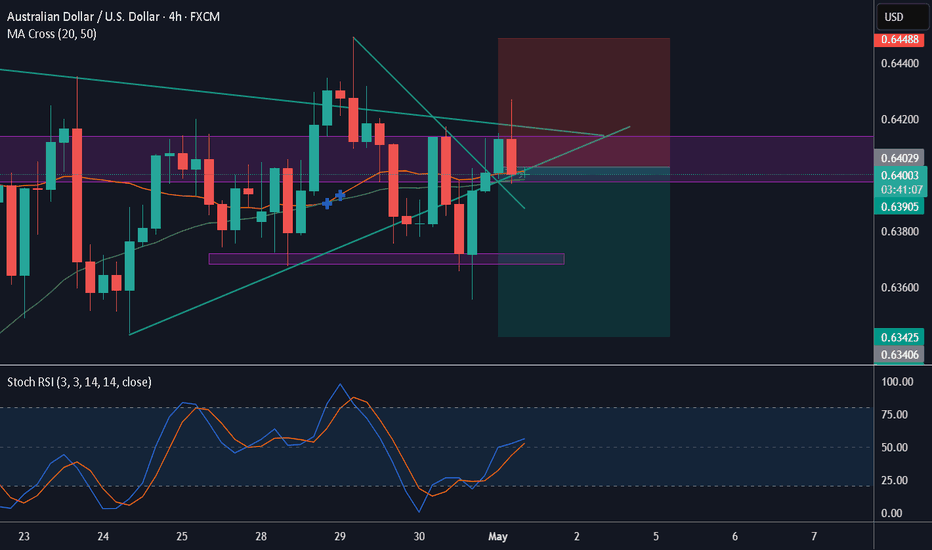The image size is (932, 550).
Task: Click the date label 5 on time axis
Action: point(656,536)
